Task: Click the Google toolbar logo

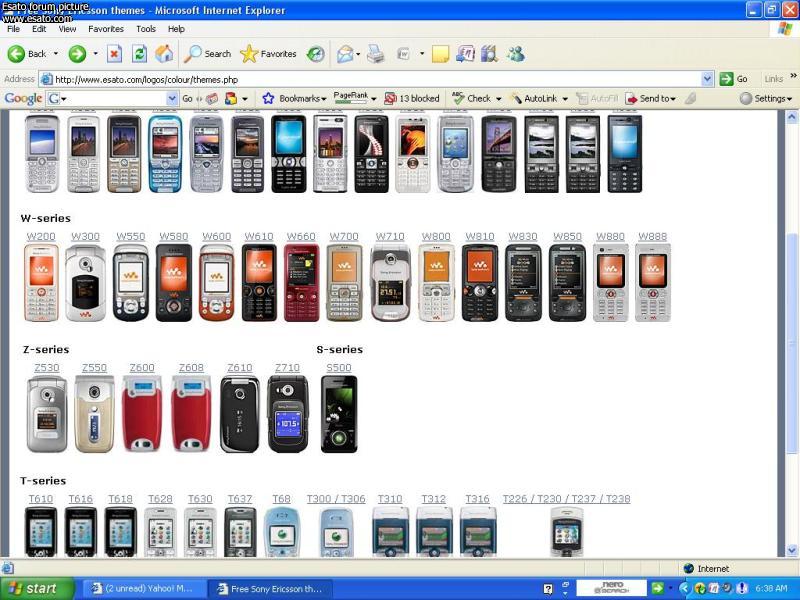Action: (x=23, y=98)
